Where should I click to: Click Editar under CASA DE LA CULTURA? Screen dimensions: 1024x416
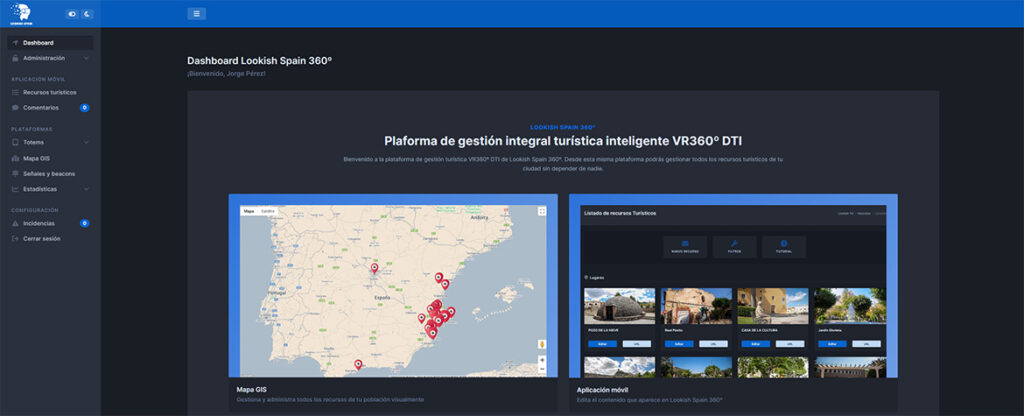tap(756, 344)
